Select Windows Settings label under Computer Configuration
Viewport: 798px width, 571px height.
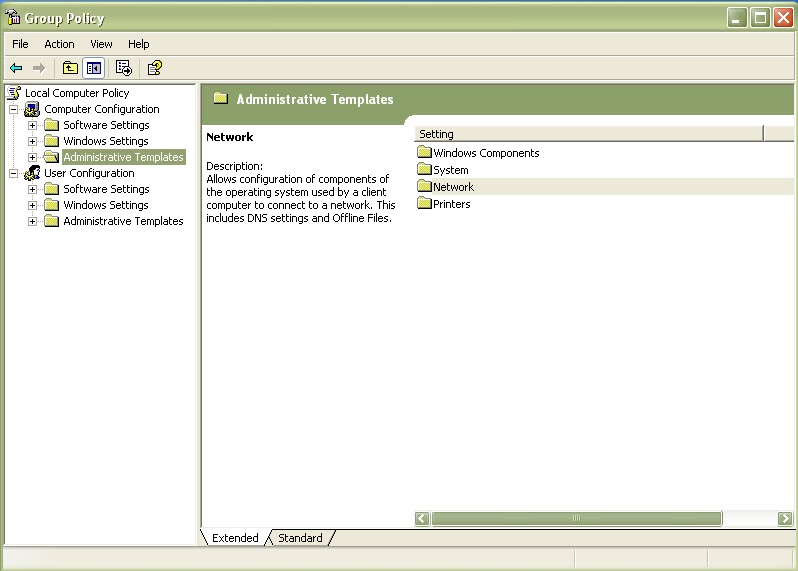click(x=106, y=141)
